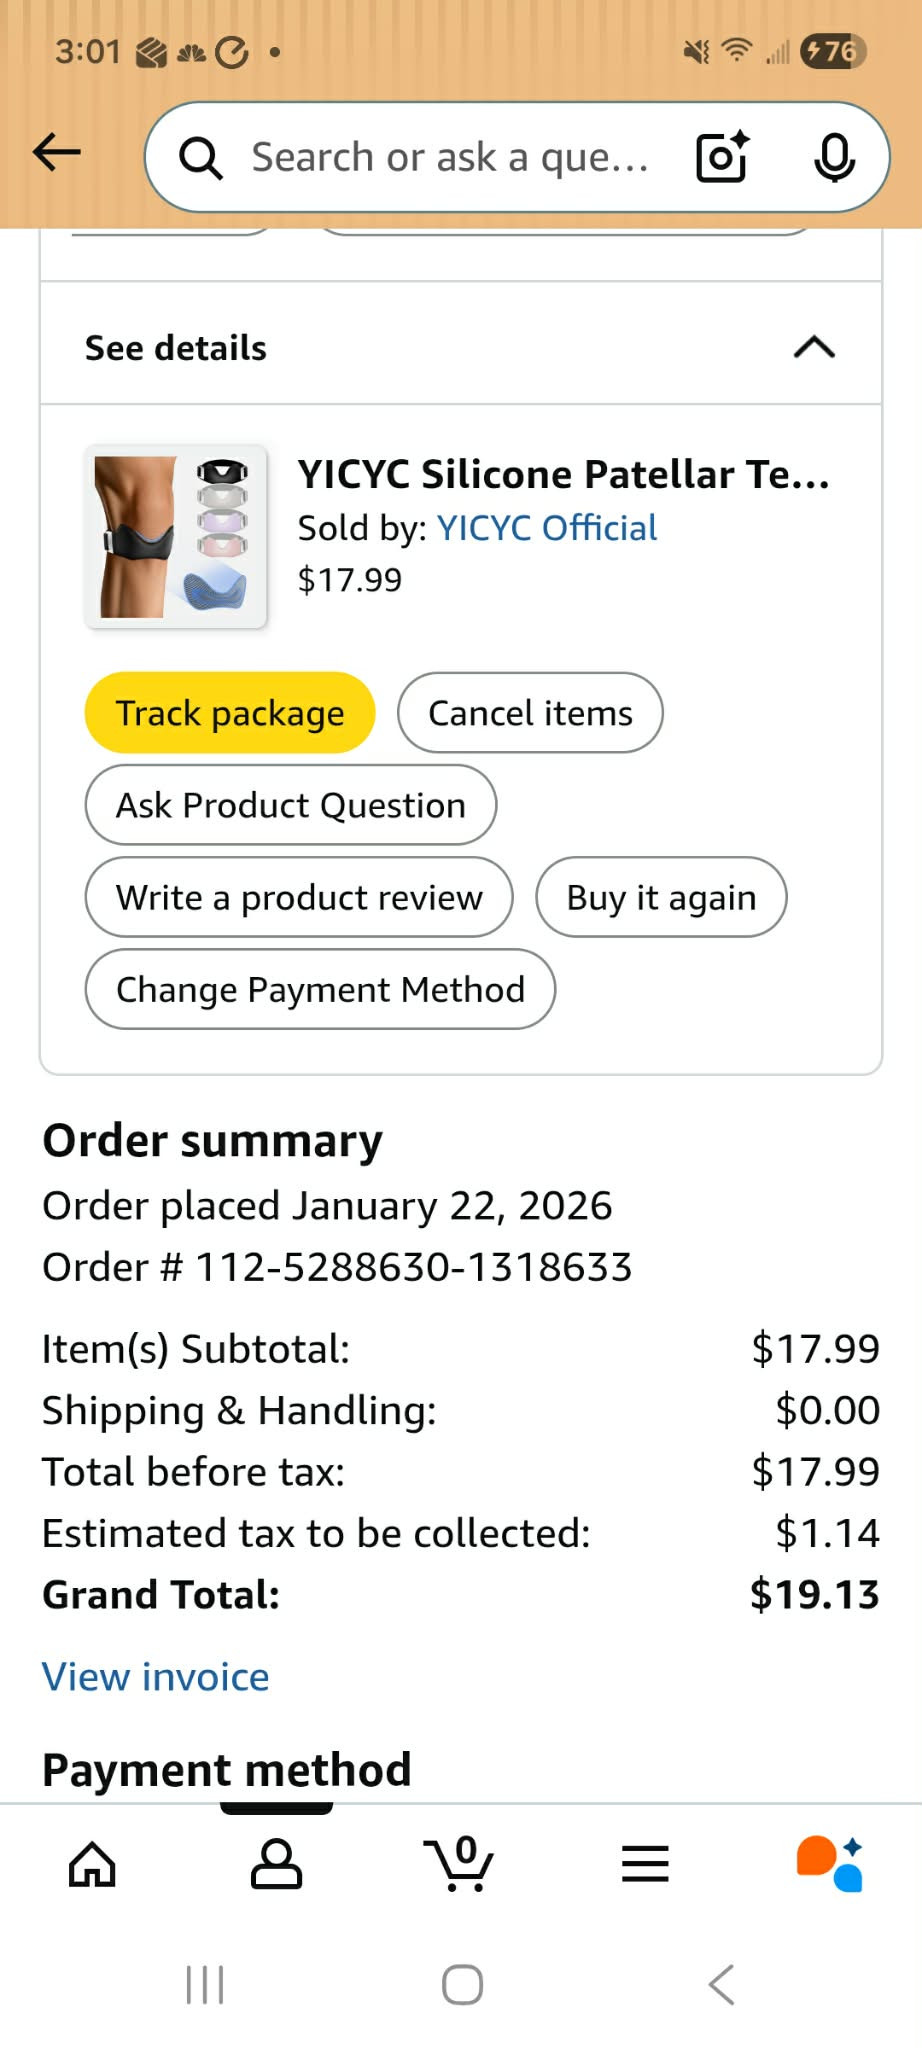This screenshot has height=2048, width=922.
Task: Focus the search input field
Action: pos(450,157)
